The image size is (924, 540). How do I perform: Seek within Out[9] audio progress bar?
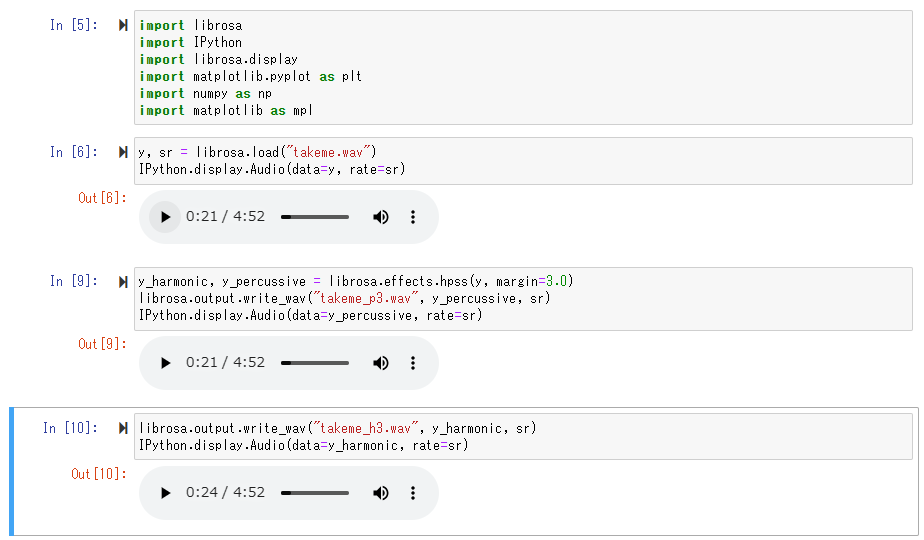[x=315, y=363]
